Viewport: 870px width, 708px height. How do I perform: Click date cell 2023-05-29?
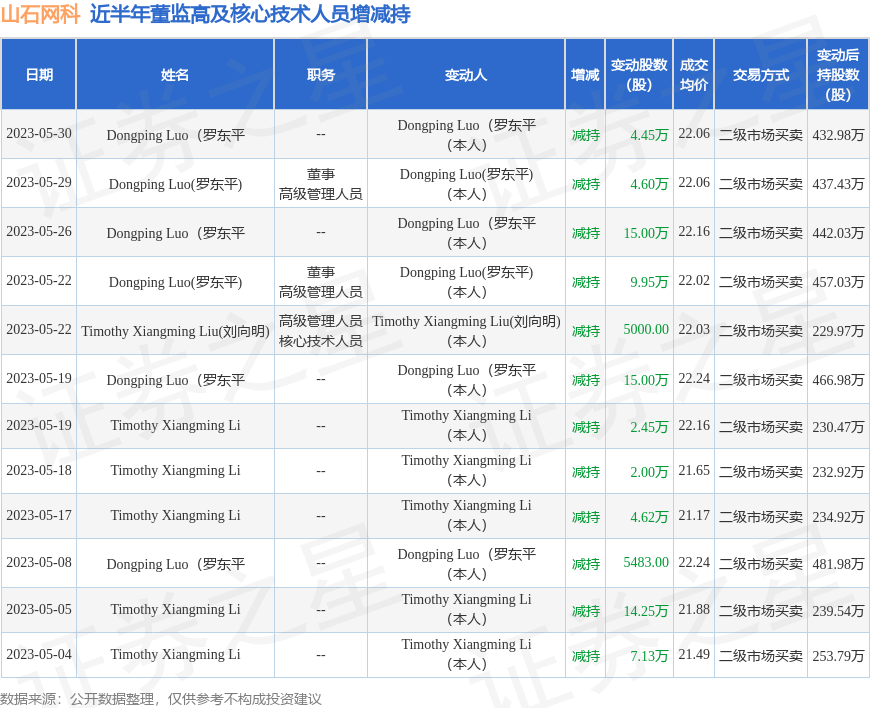pyautogui.click(x=39, y=183)
